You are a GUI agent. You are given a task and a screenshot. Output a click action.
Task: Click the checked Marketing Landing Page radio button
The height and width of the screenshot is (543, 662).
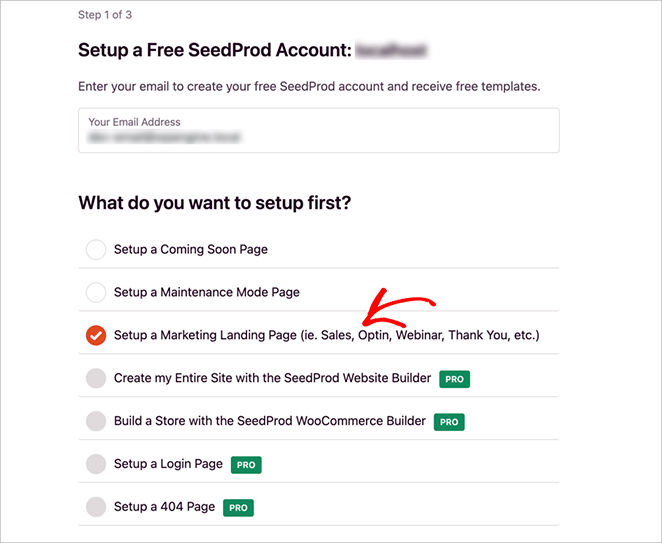(x=96, y=336)
